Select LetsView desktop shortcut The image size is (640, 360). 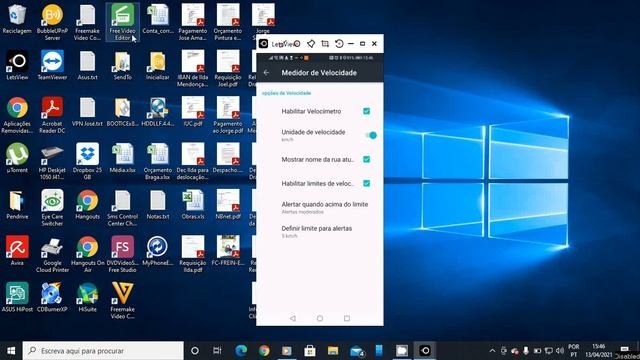pos(17,65)
